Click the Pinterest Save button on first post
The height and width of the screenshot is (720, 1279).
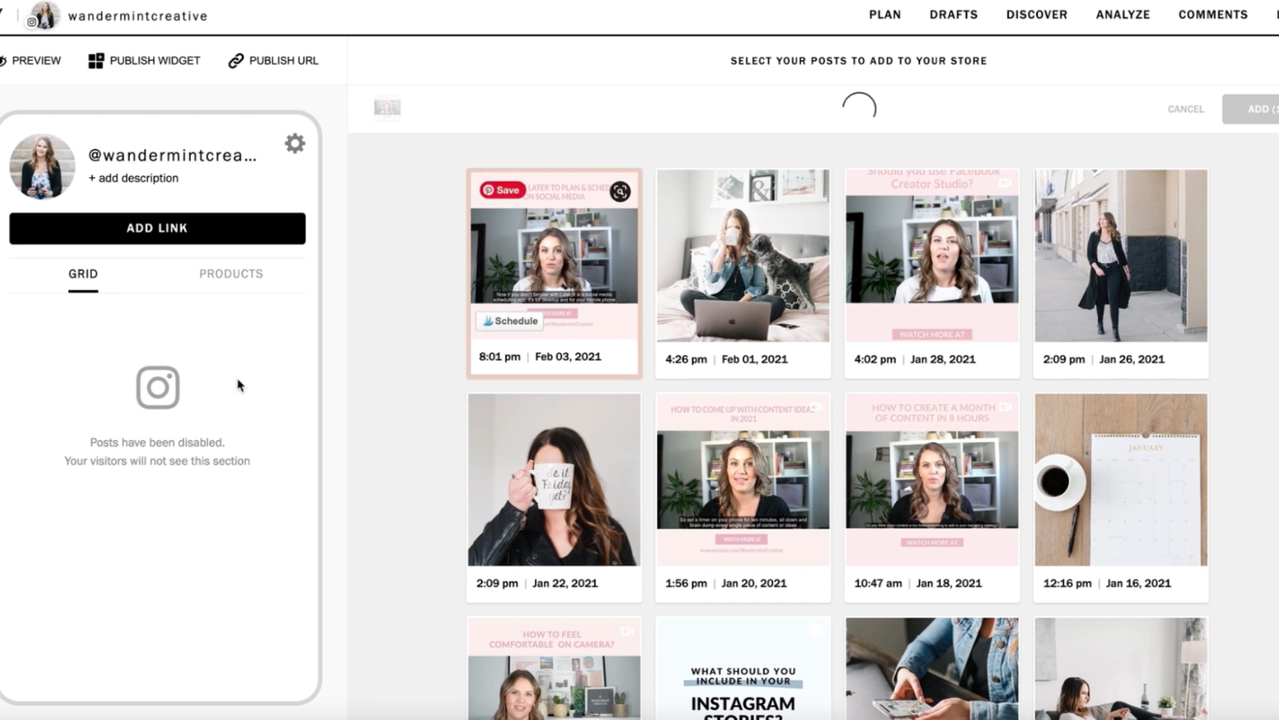(502, 190)
